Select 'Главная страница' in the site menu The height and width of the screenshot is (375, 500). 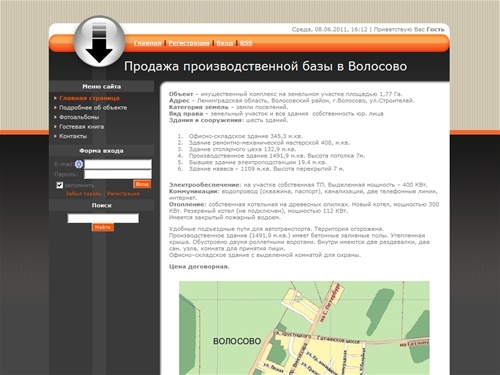tap(89, 98)
